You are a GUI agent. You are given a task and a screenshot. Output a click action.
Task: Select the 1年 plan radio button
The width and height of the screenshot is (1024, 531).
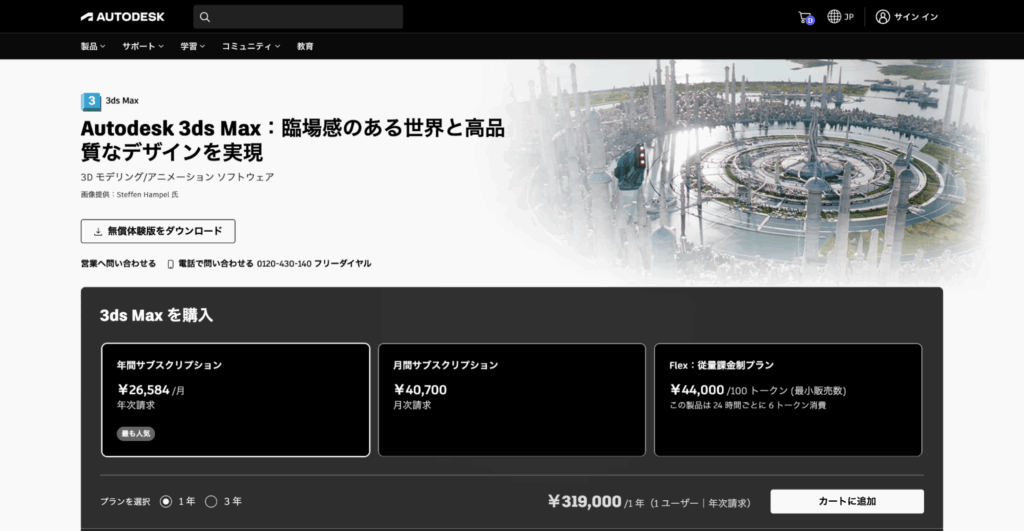click(166, 501)
